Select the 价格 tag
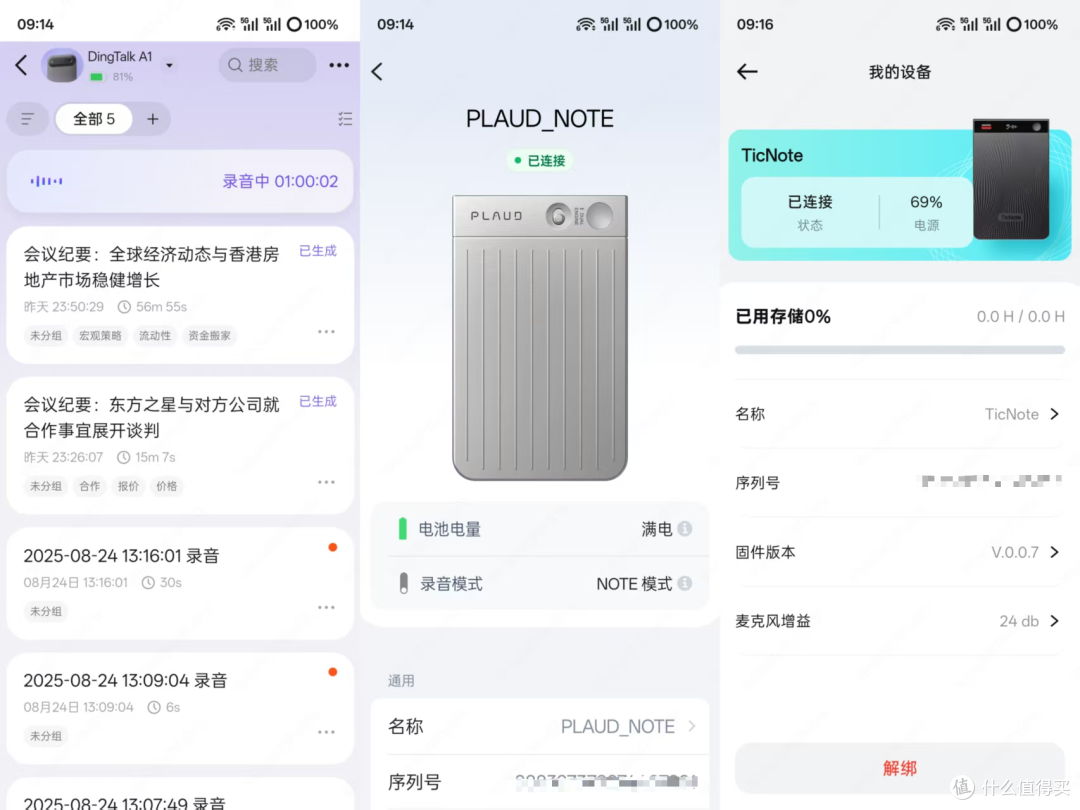 [x=167, y=486]
